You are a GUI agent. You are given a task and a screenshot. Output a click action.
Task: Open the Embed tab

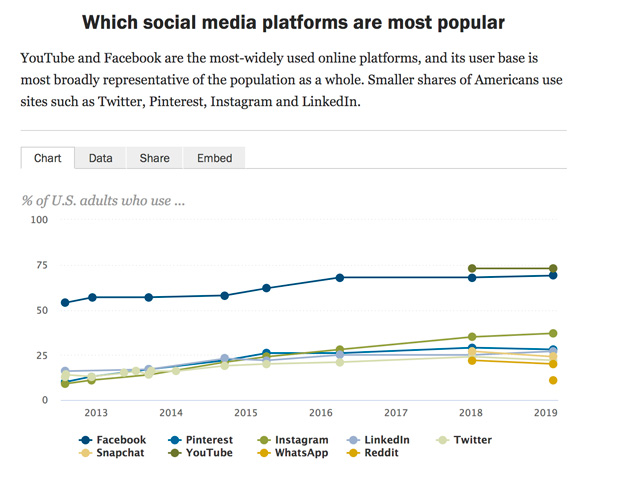pos(214,158)
